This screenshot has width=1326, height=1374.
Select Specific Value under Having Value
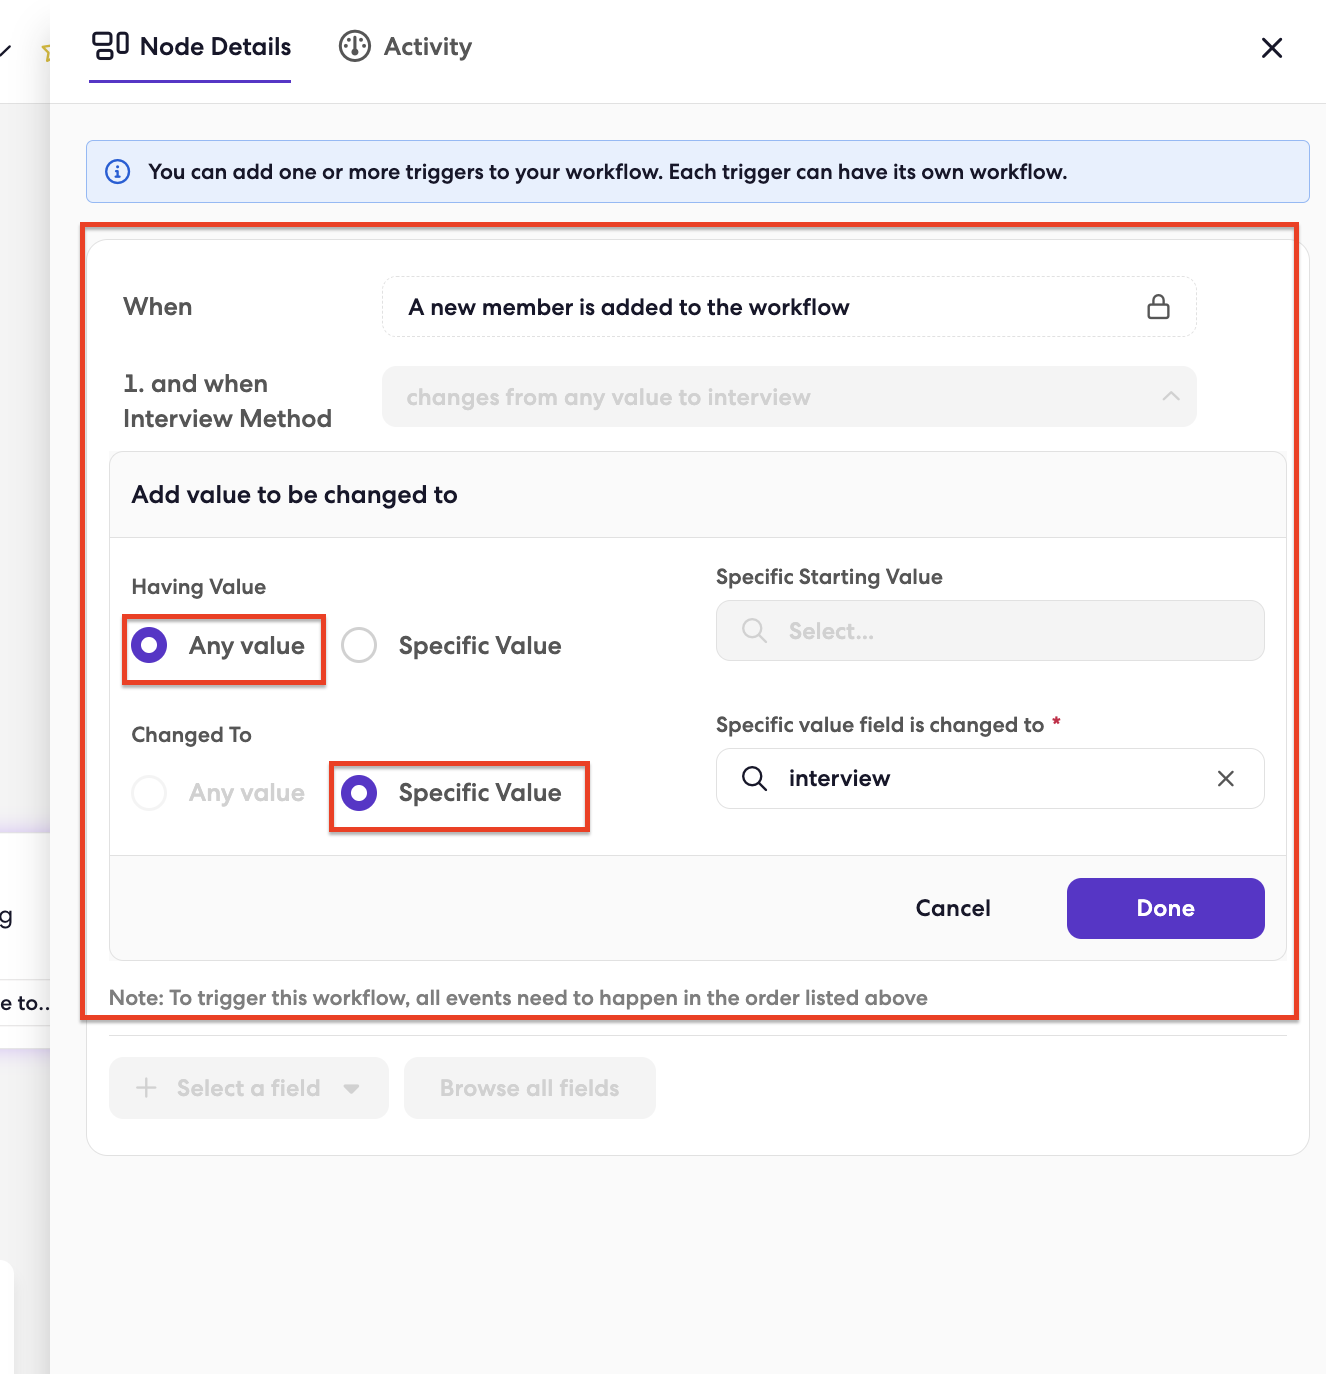[x=451, y=646]
